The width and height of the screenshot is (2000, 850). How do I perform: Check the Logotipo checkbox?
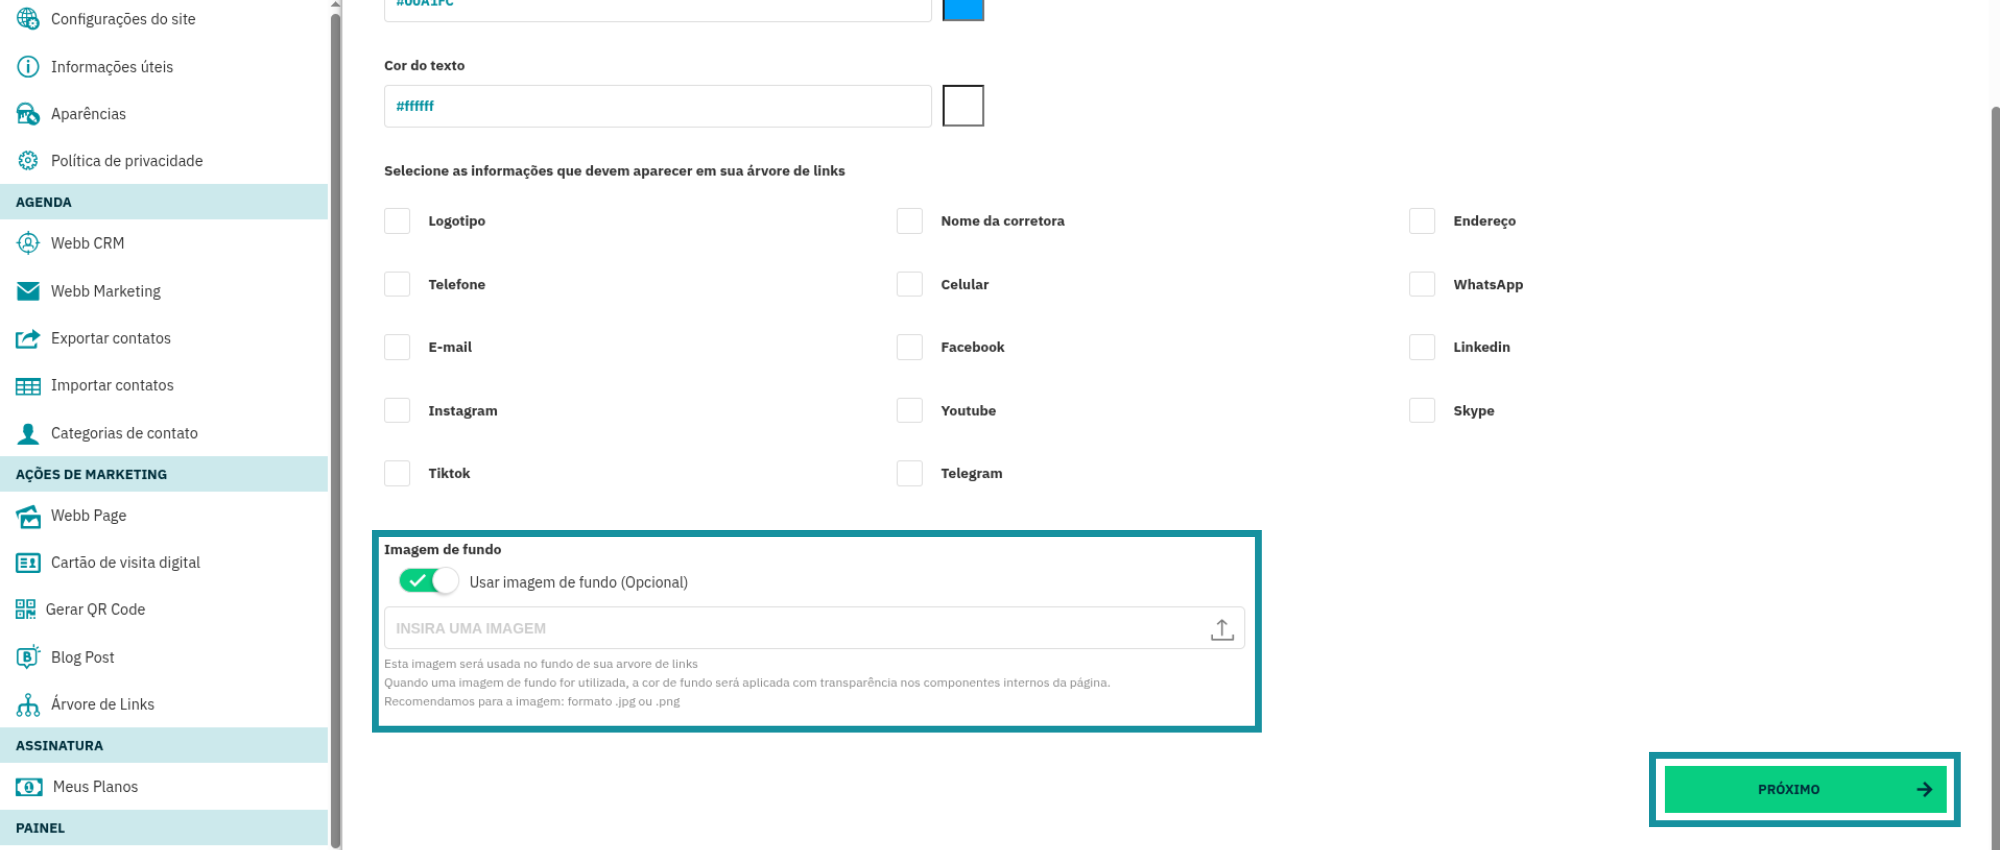click(x=397, y=221)
